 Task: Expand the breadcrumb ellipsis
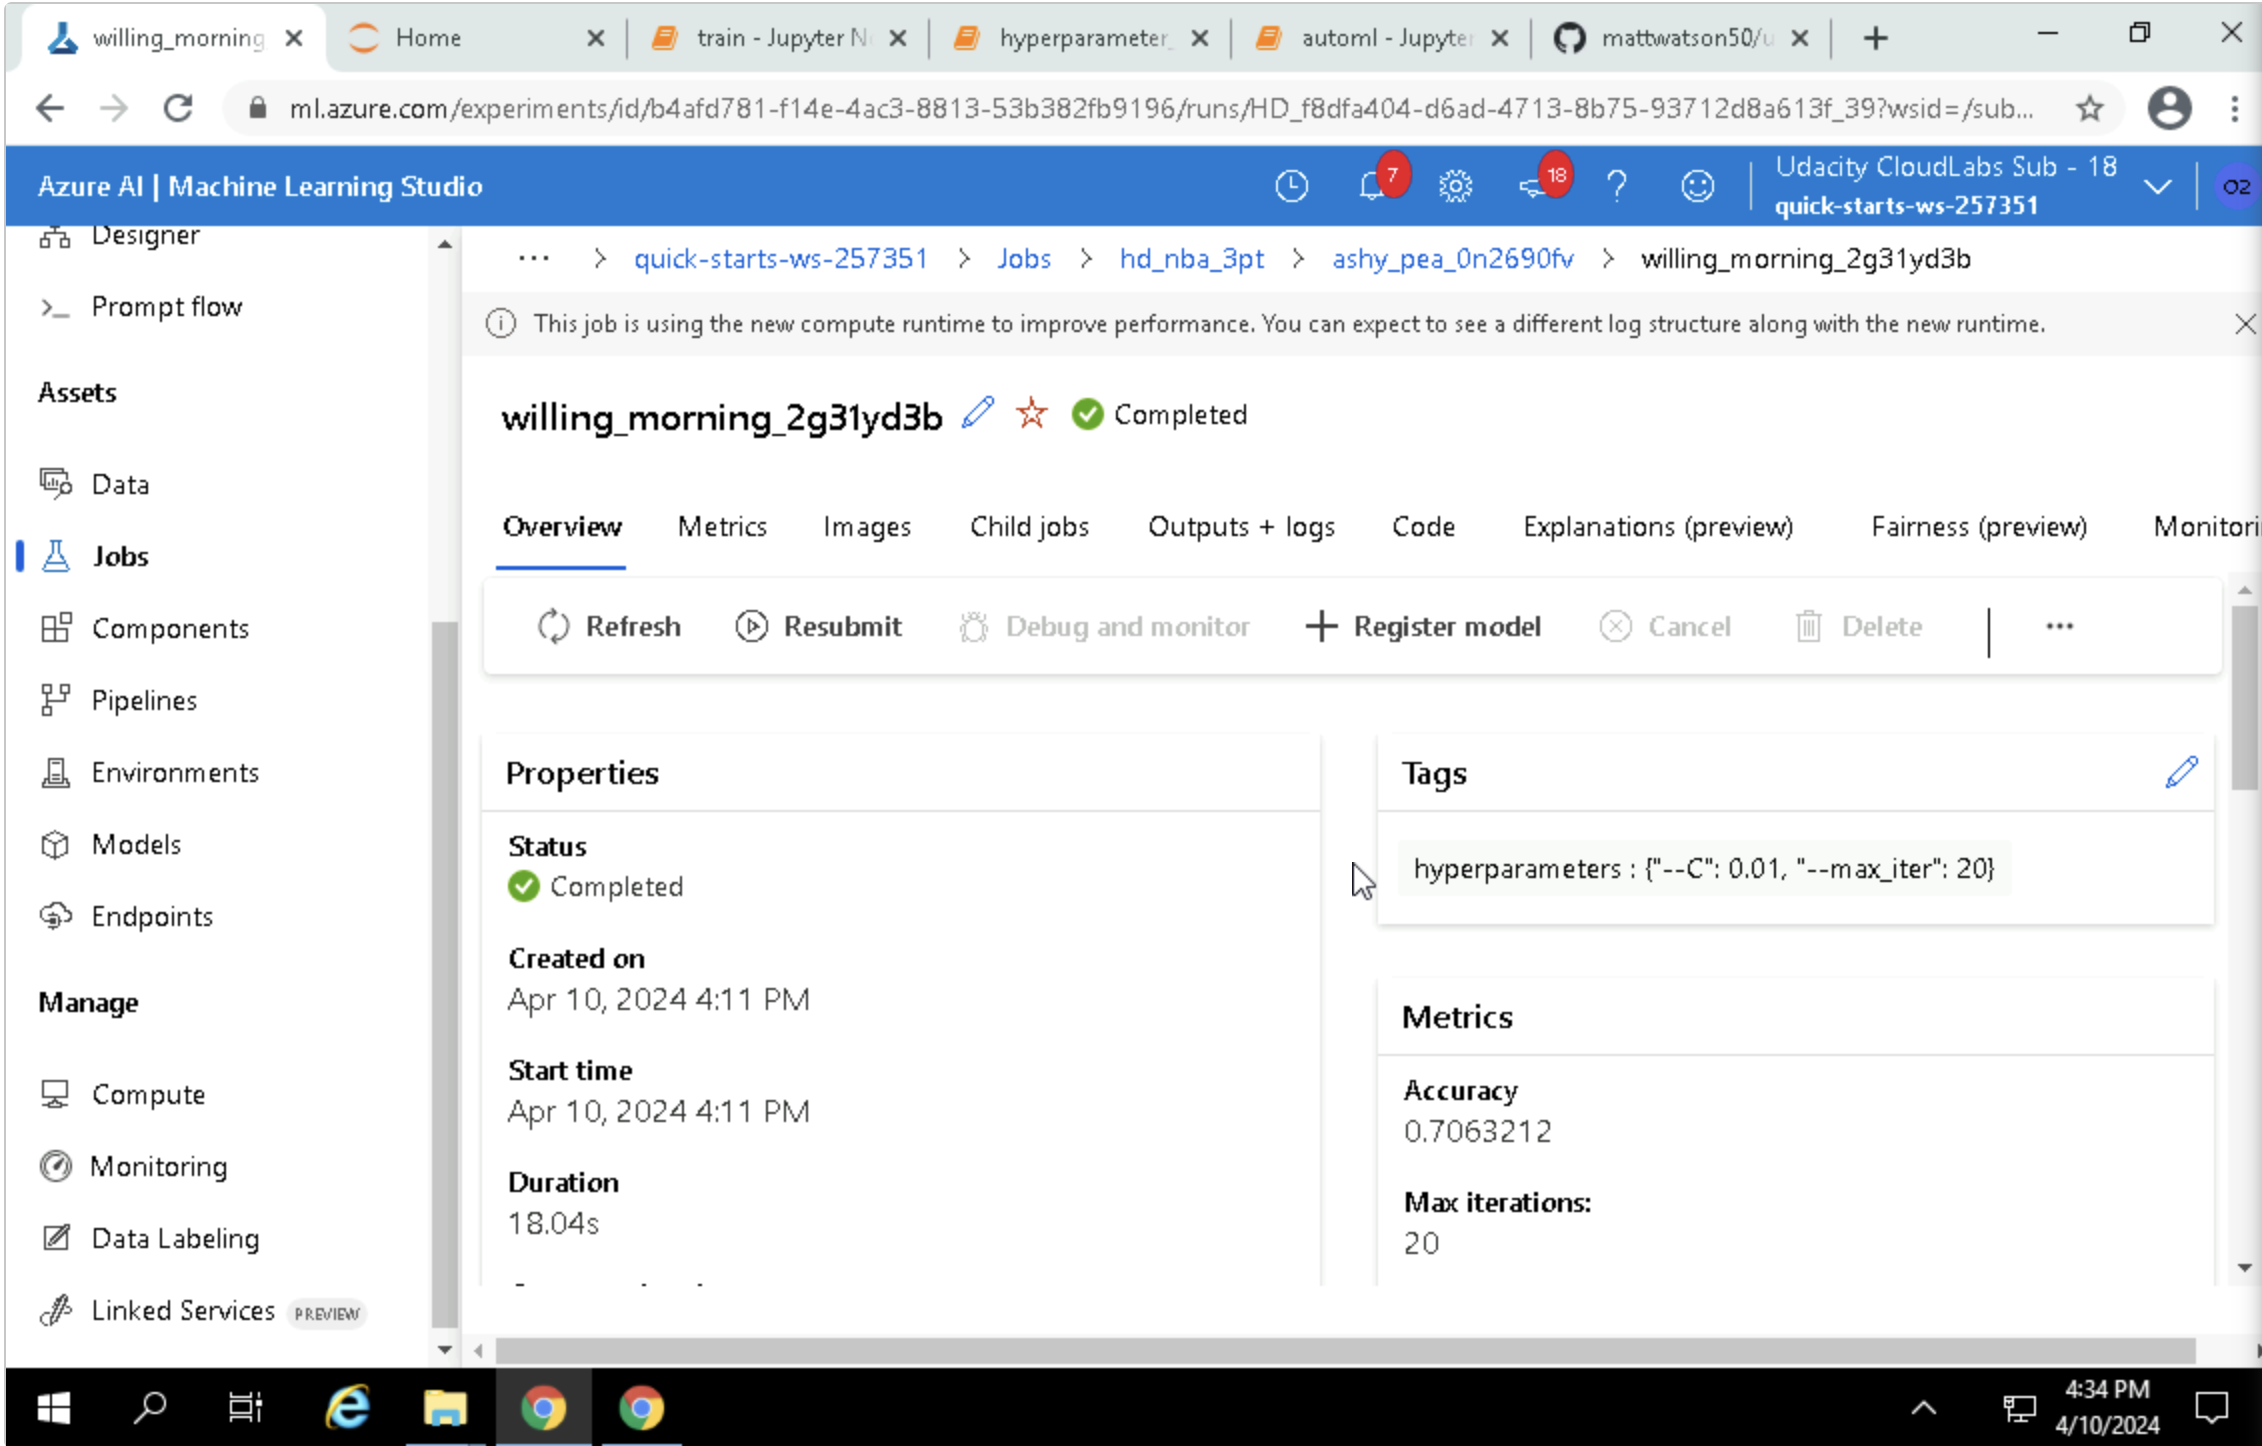point(533,259)
